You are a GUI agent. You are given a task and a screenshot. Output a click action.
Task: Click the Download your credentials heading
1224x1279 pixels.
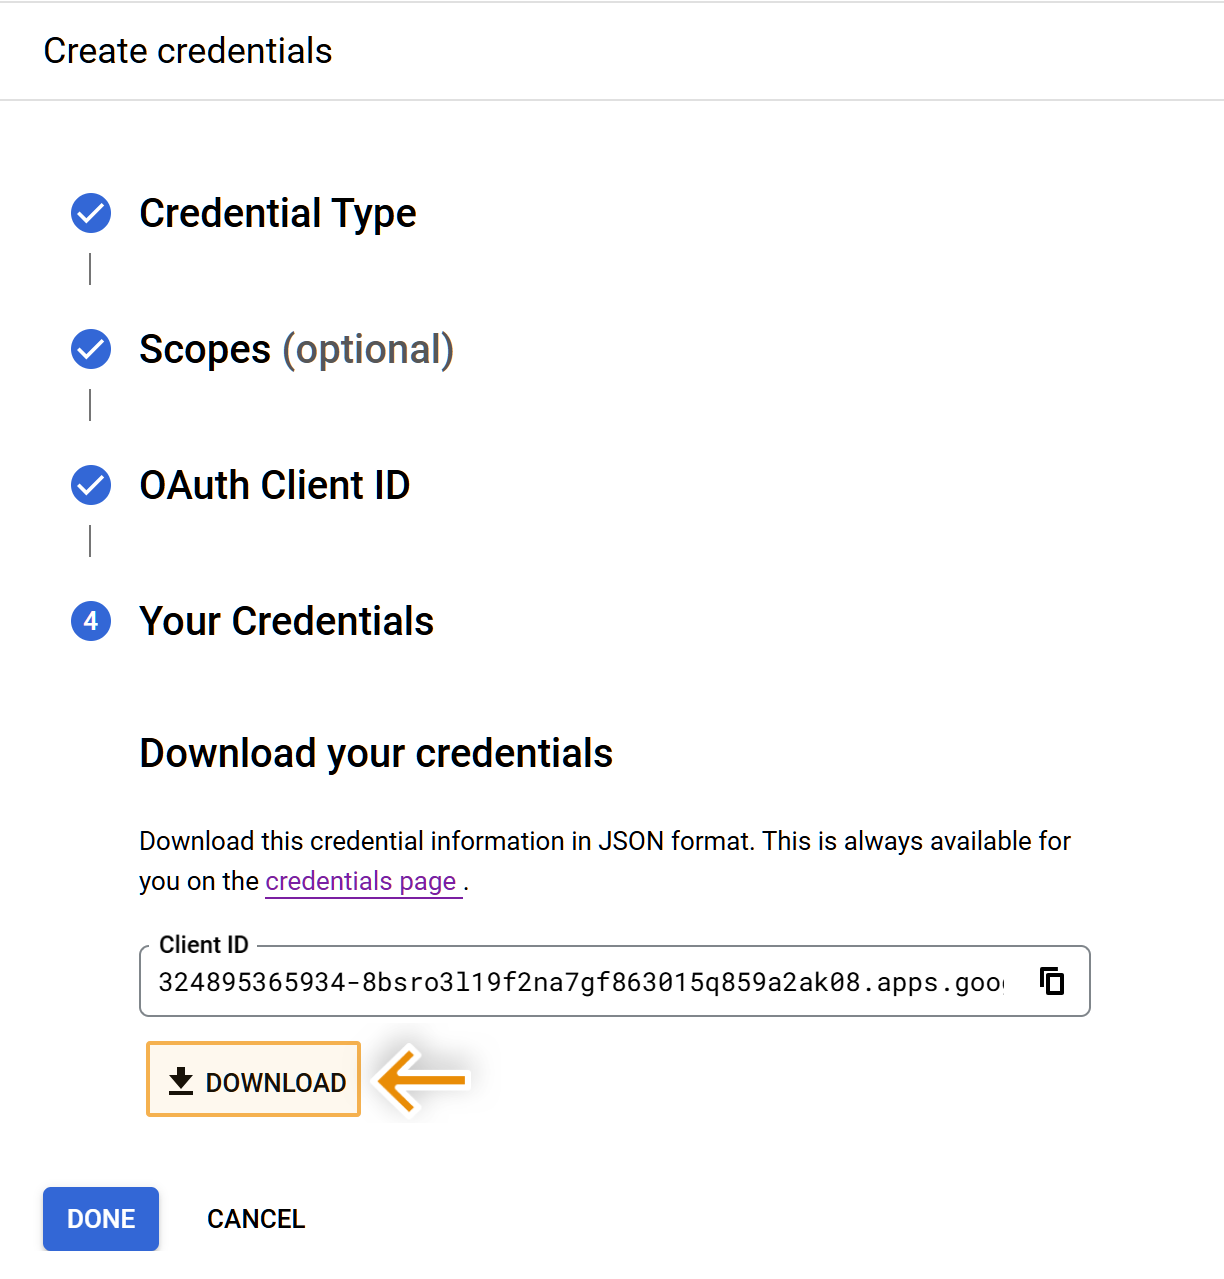click(x=376, y=753)
